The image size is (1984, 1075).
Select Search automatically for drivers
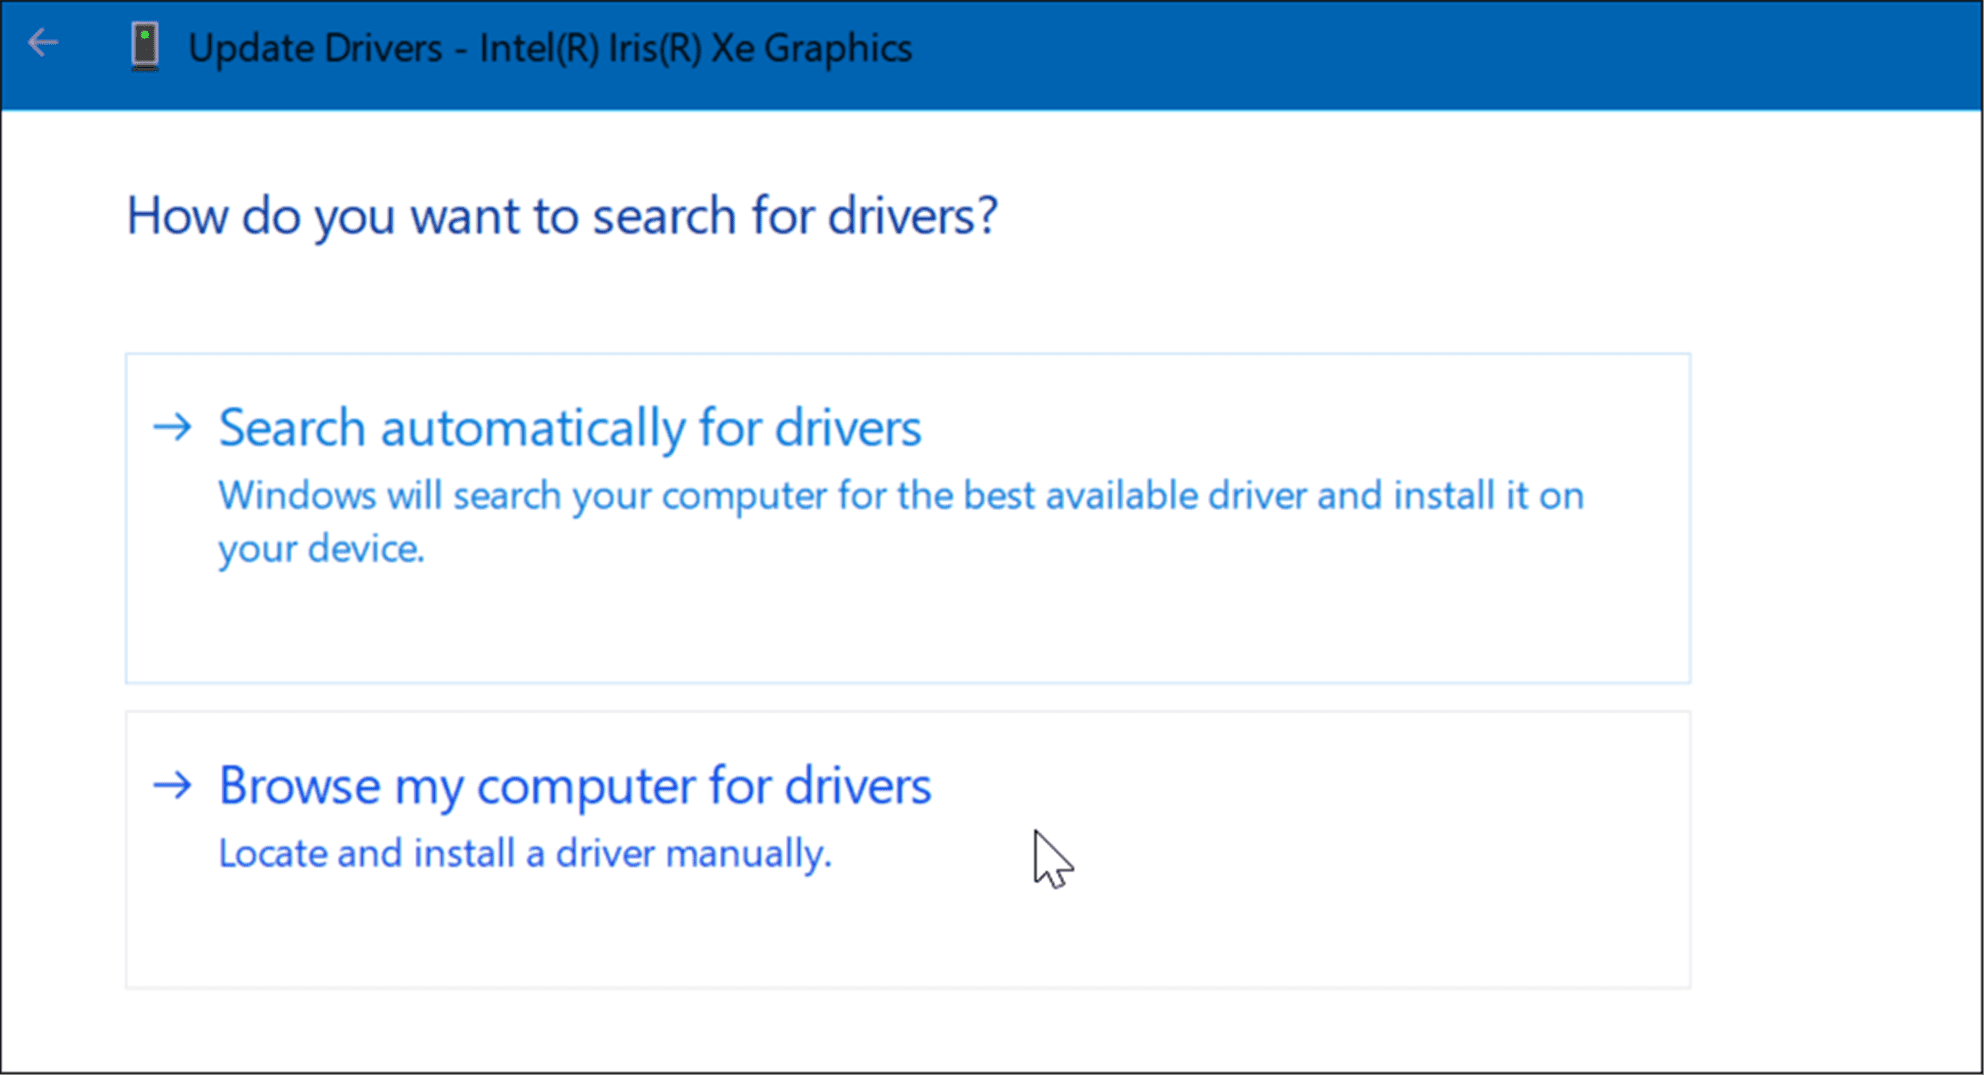click(x=569, y=428)
